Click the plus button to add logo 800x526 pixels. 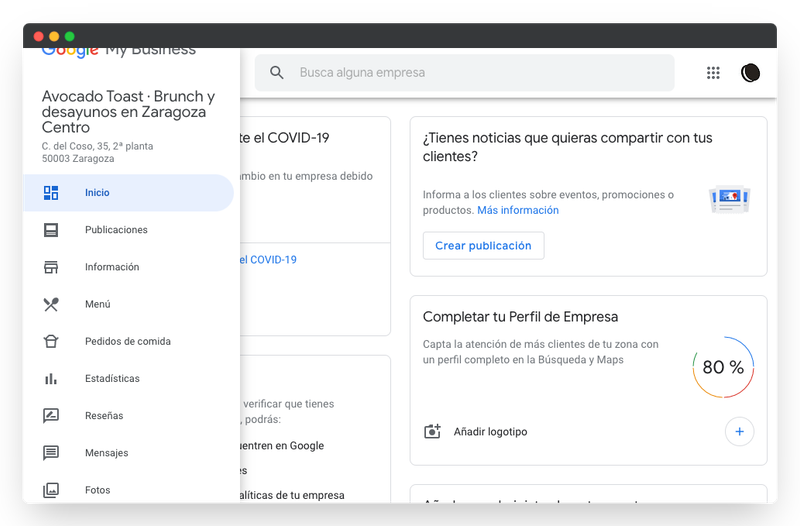tap(739, 432)
